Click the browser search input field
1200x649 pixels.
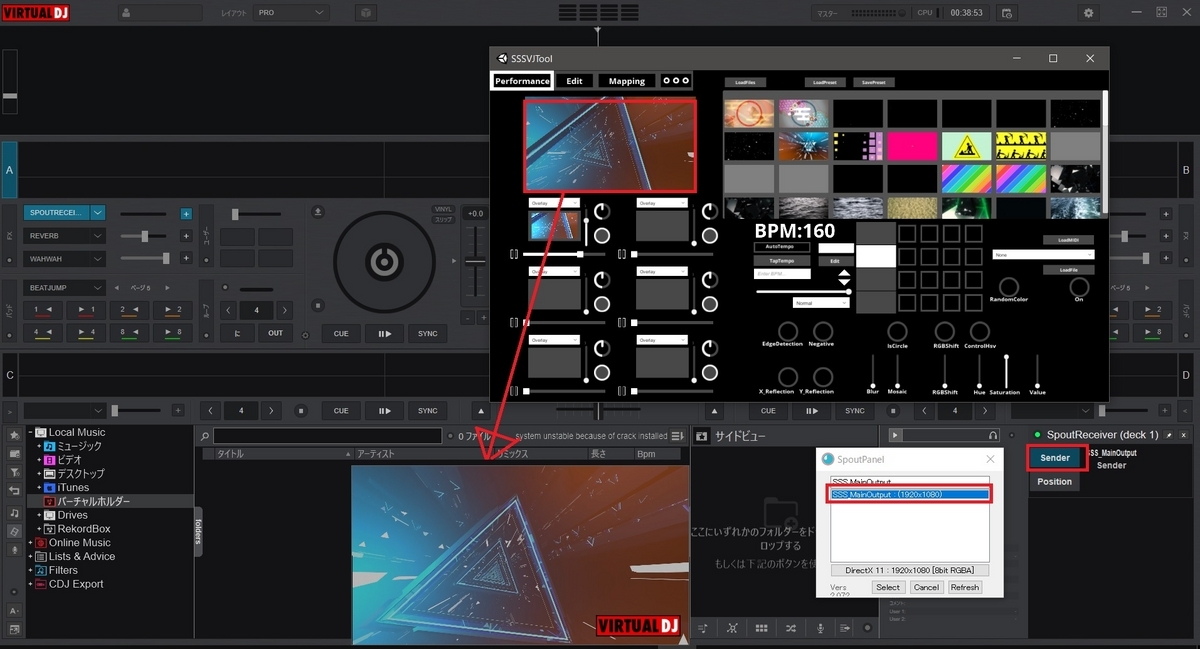(x=327, y=437)
